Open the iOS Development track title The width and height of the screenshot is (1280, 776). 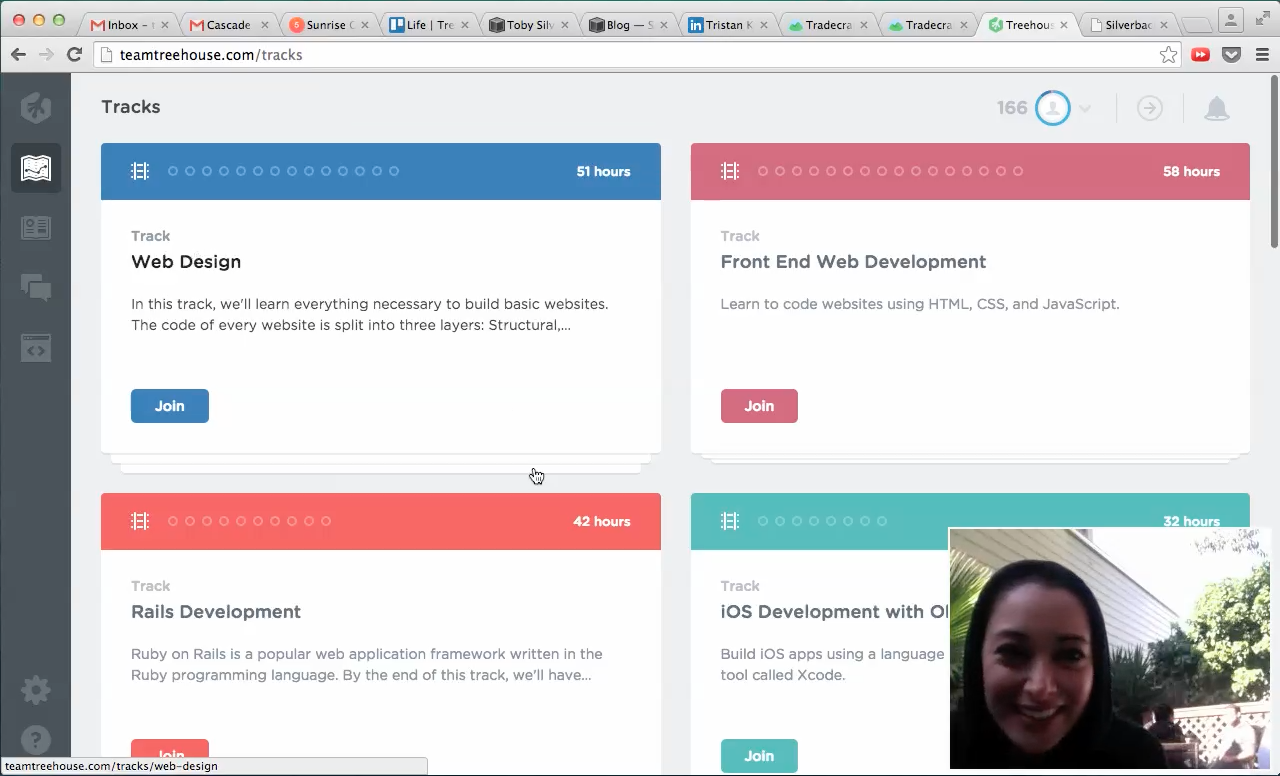[x=835, y=612]
